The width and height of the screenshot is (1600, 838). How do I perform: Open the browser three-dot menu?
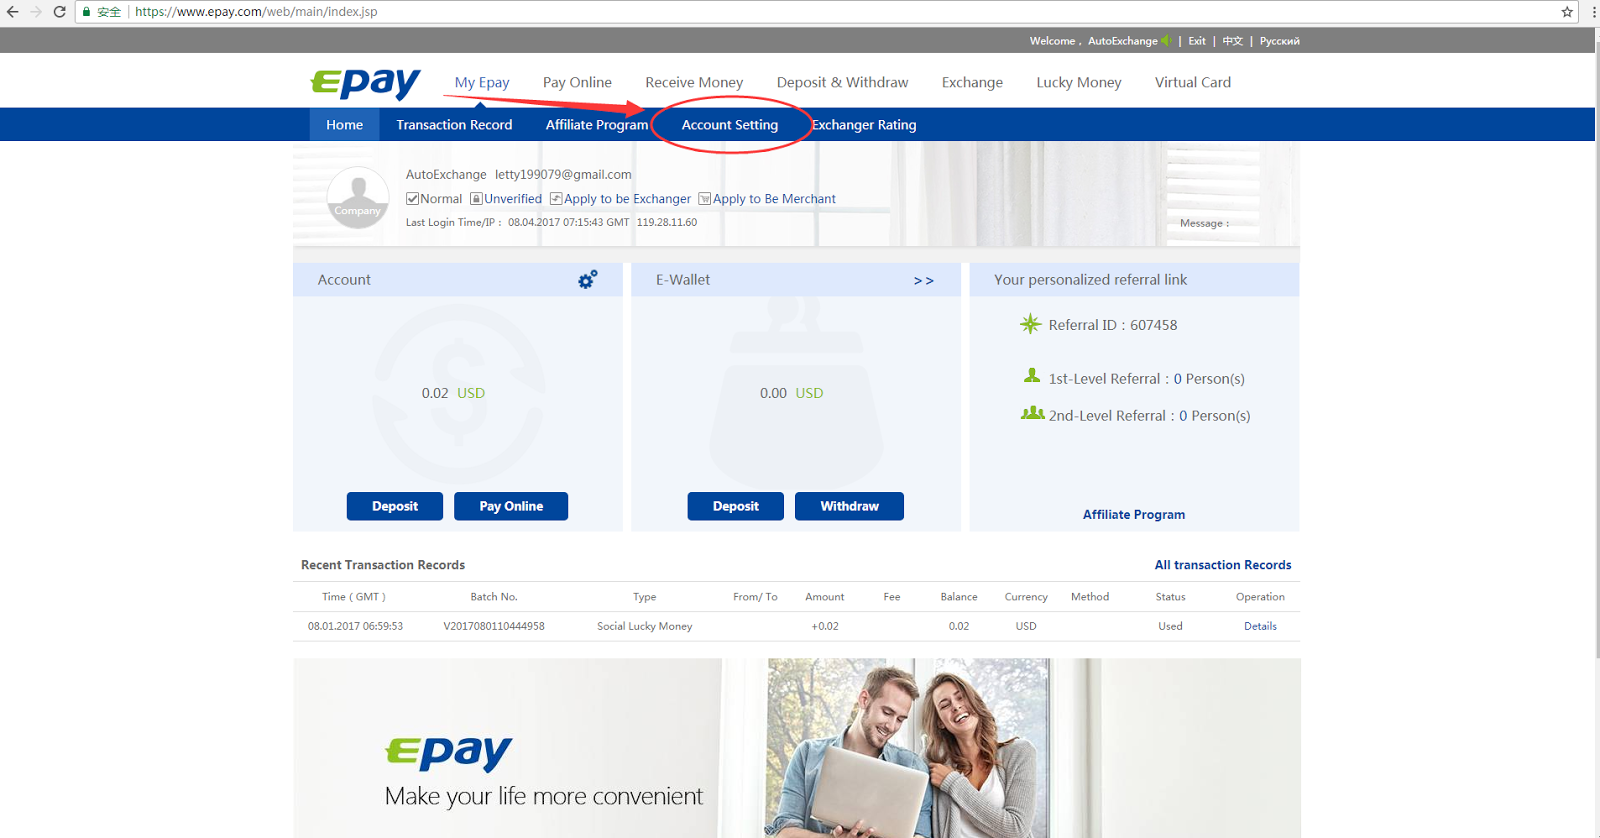click(1594, 12)
